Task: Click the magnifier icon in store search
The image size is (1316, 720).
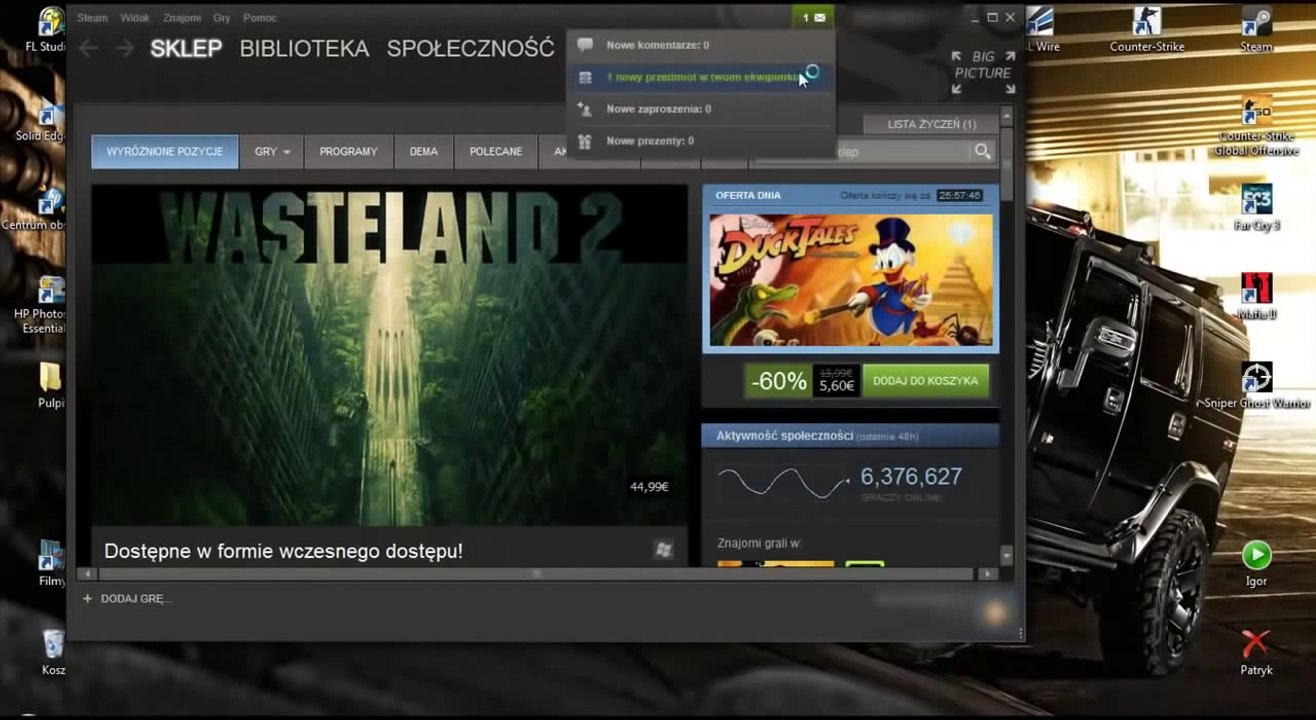Action: (x=983, y=151)
